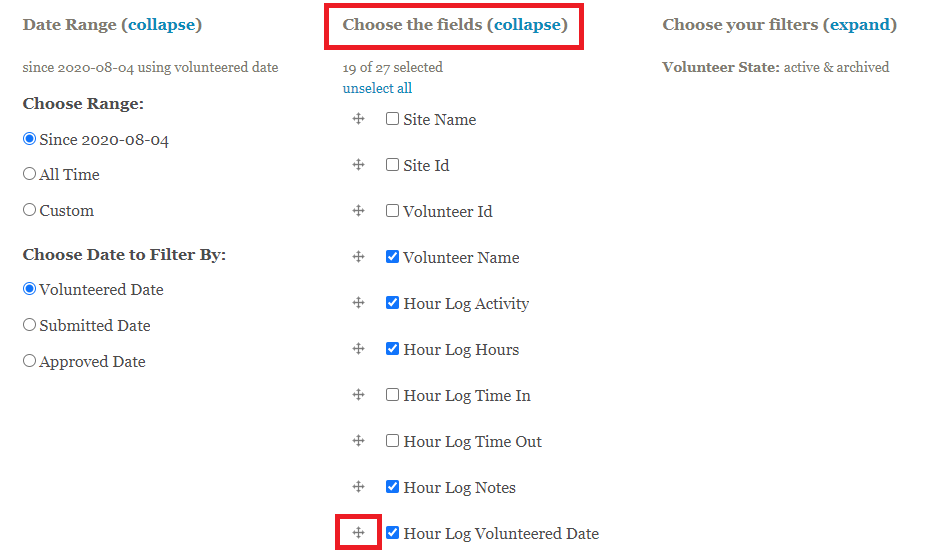Image resolution: width=928 pixels, height=559 pixels.
Task: Collapse the Choose the fields section
Action: point(527,24)
